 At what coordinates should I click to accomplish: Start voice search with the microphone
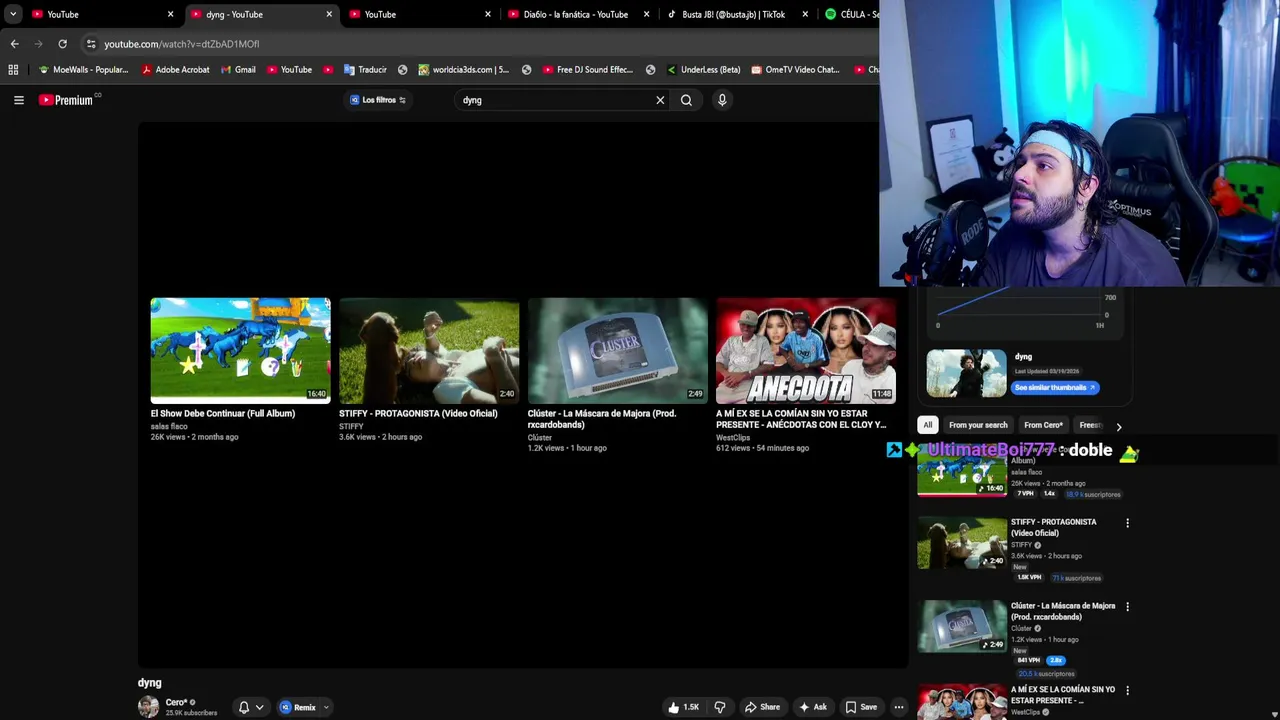[x=722, y=100]
